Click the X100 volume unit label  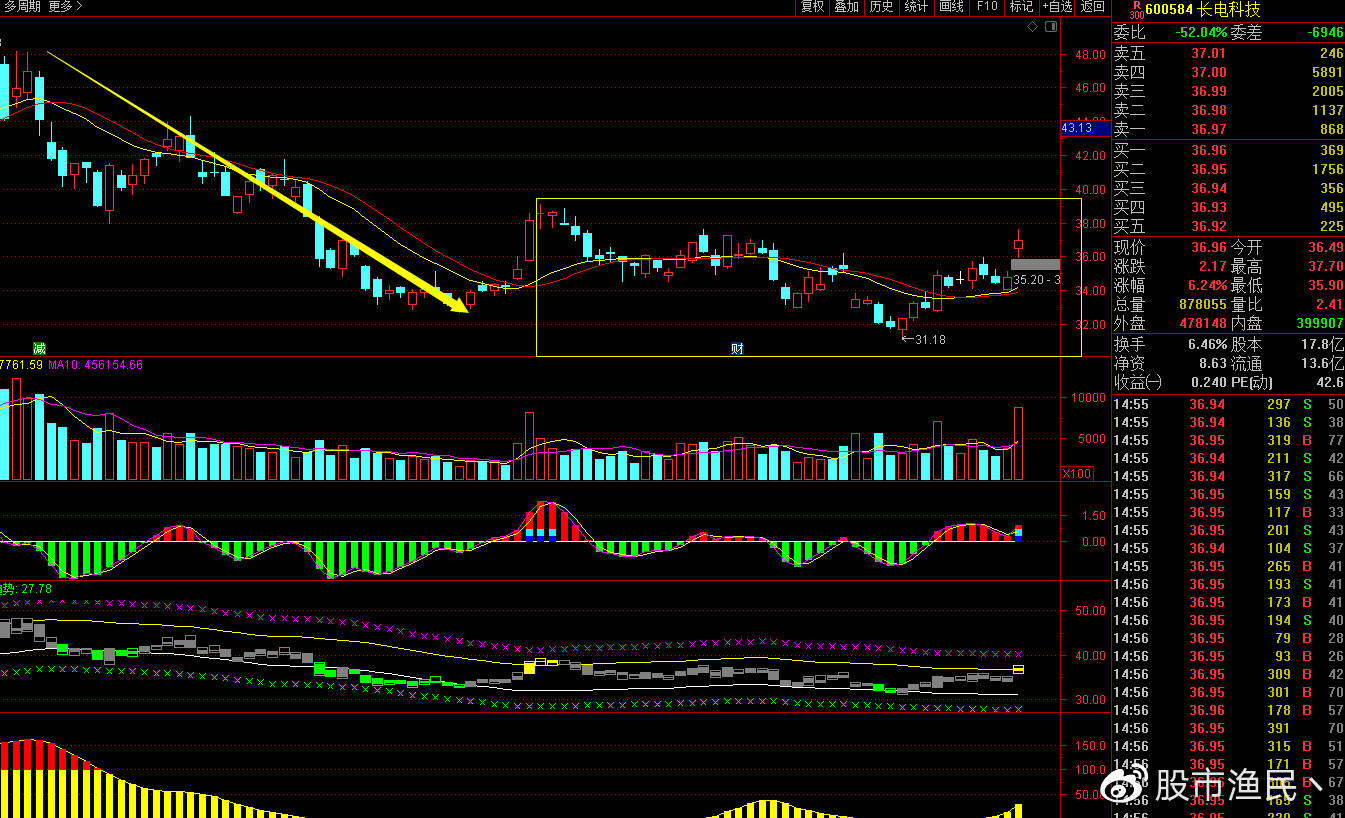(x=1076, y=473)
